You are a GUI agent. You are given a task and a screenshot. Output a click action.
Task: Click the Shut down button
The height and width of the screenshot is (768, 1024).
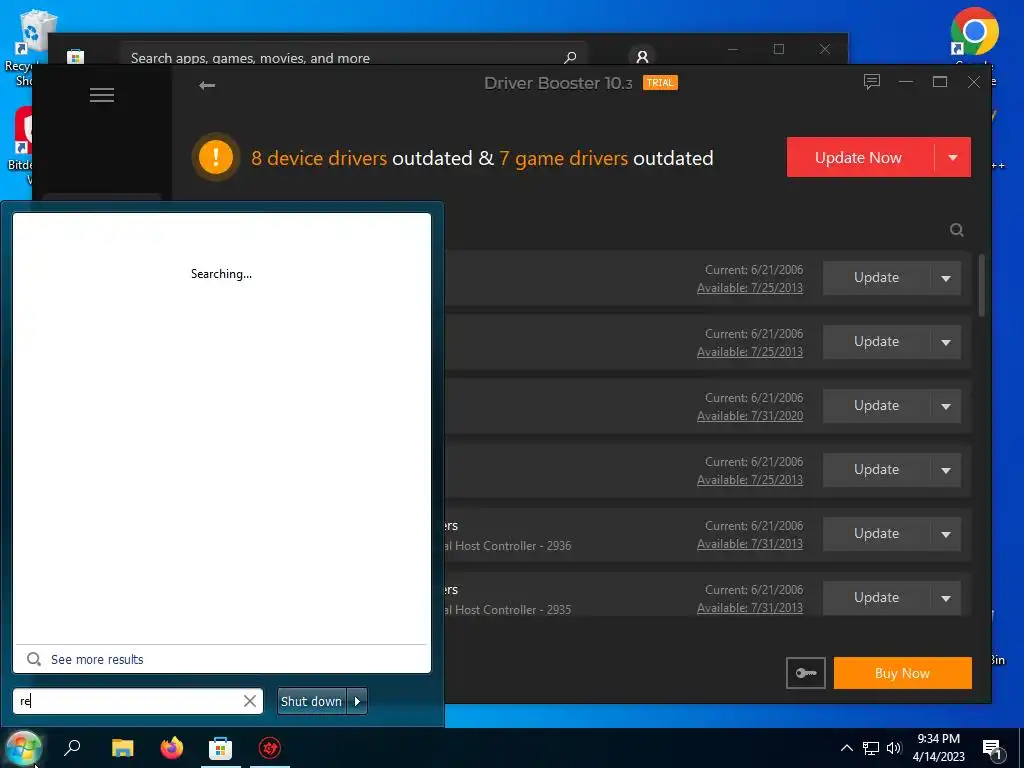tap(312, 701)
